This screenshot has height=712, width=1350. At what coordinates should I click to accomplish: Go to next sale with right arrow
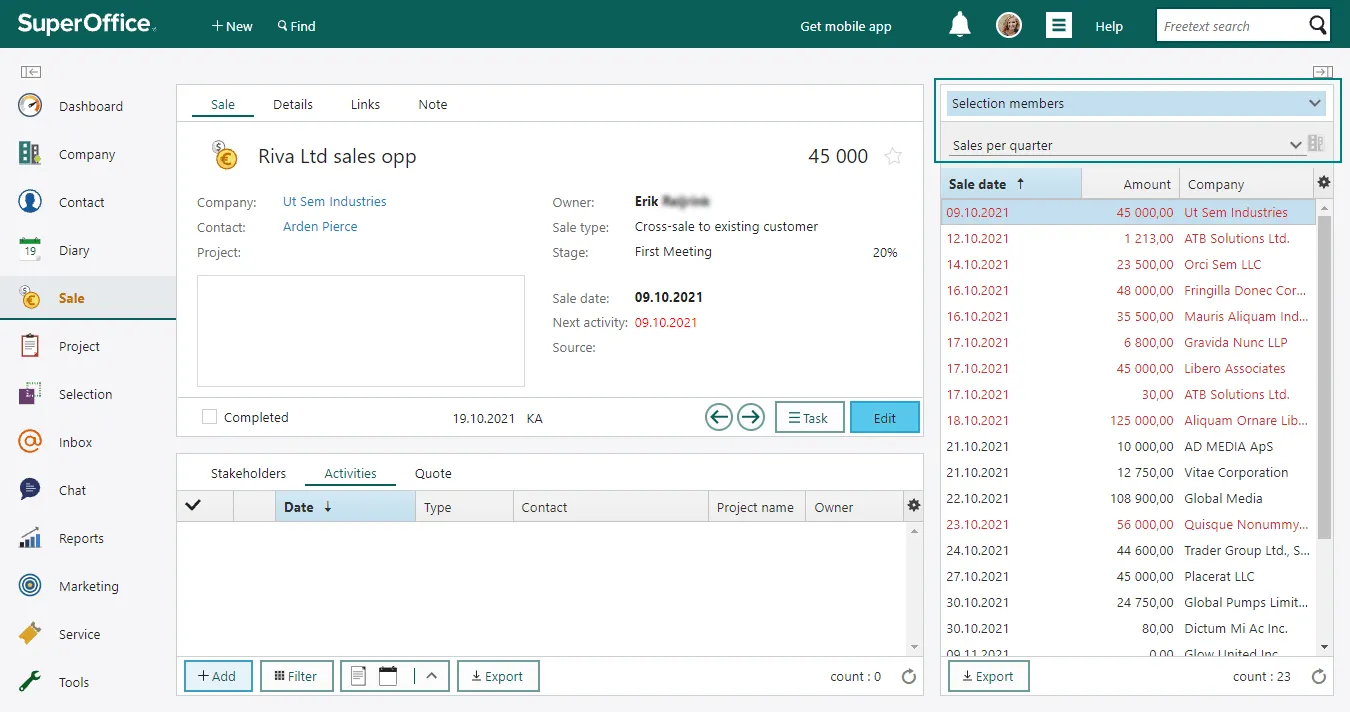(751, 417)
